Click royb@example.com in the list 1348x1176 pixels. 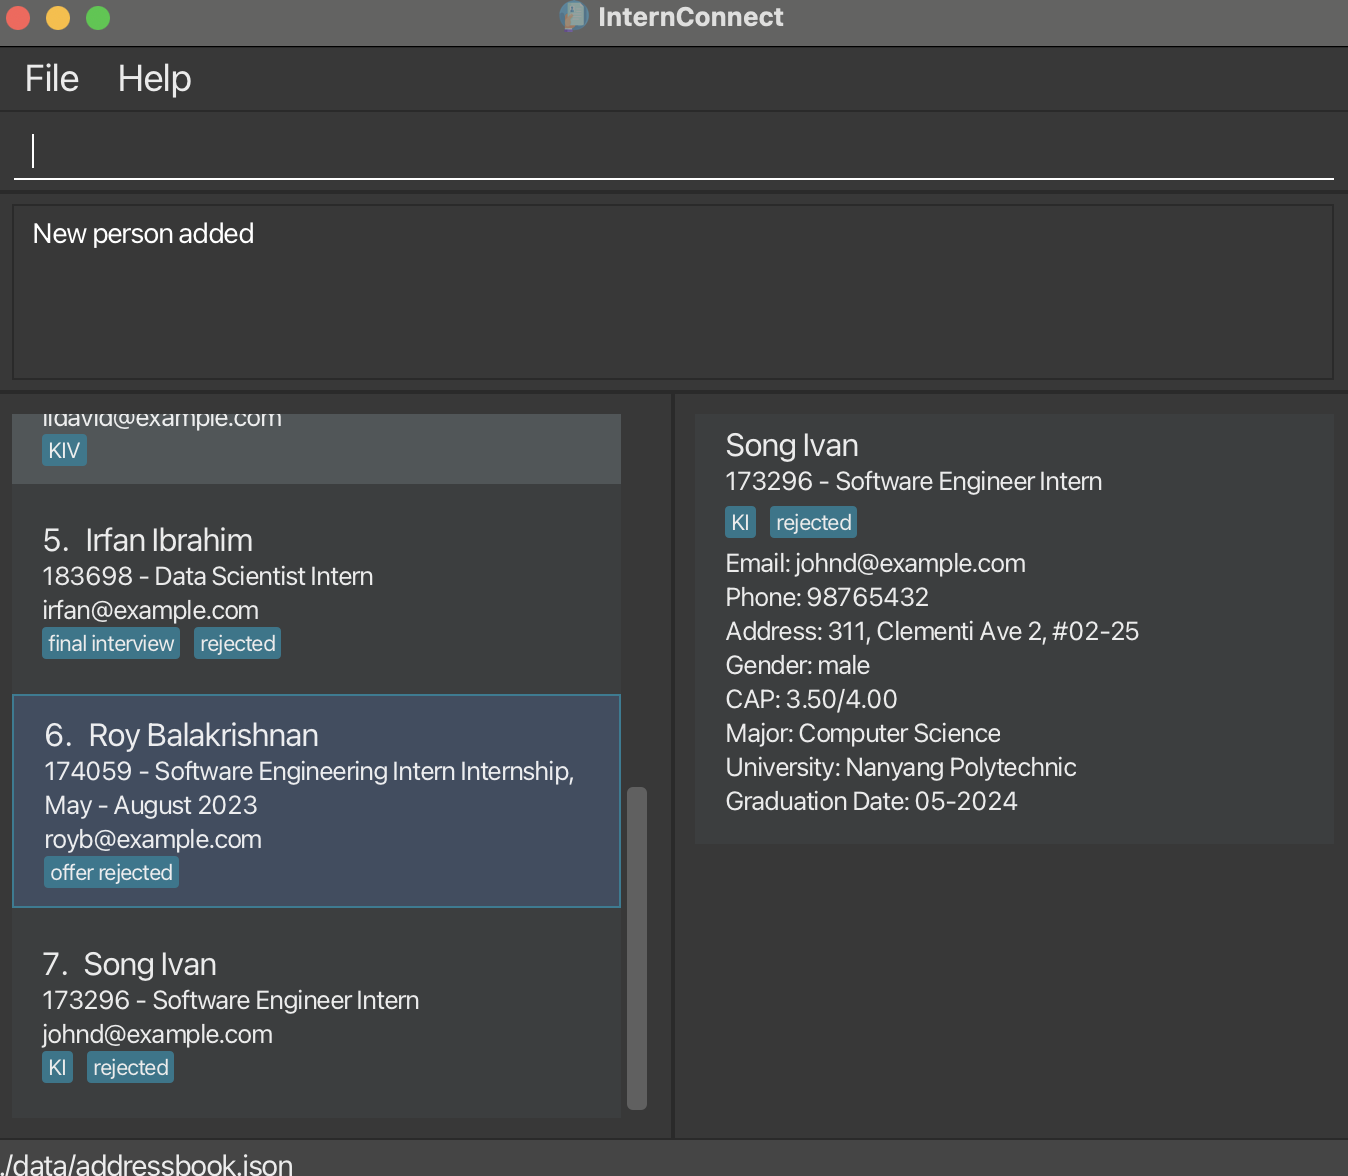point(153,840)
